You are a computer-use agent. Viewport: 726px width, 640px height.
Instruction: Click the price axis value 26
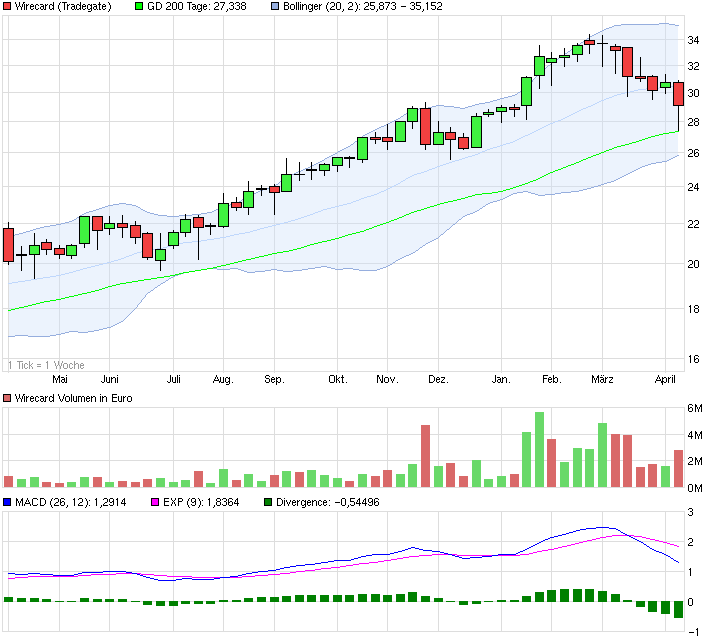coord(693,153)
